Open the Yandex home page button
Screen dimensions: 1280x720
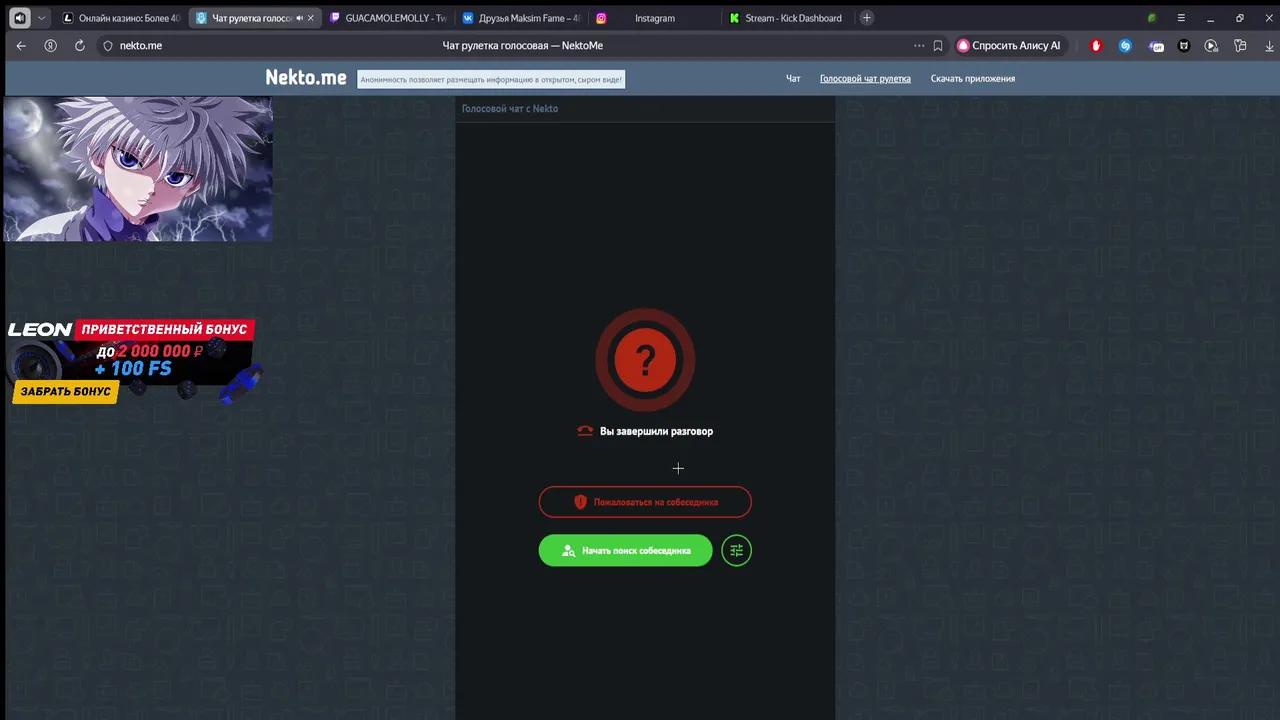[x=50, y=46]
